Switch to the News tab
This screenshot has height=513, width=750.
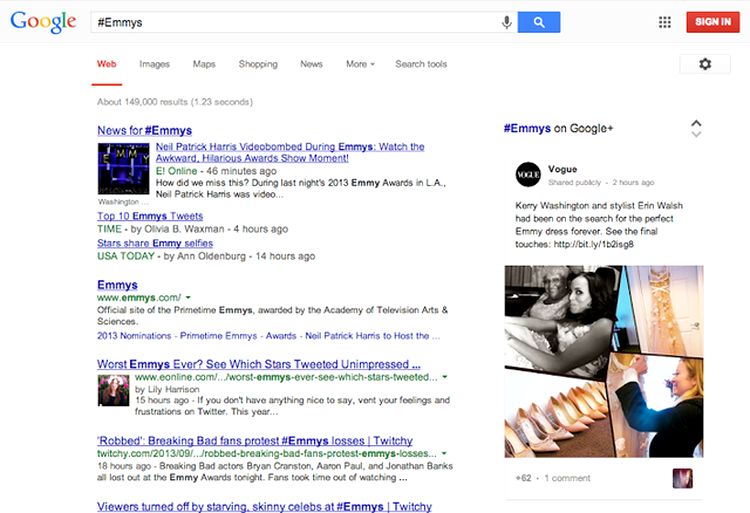pyautogui.click(x=311, y=64)
